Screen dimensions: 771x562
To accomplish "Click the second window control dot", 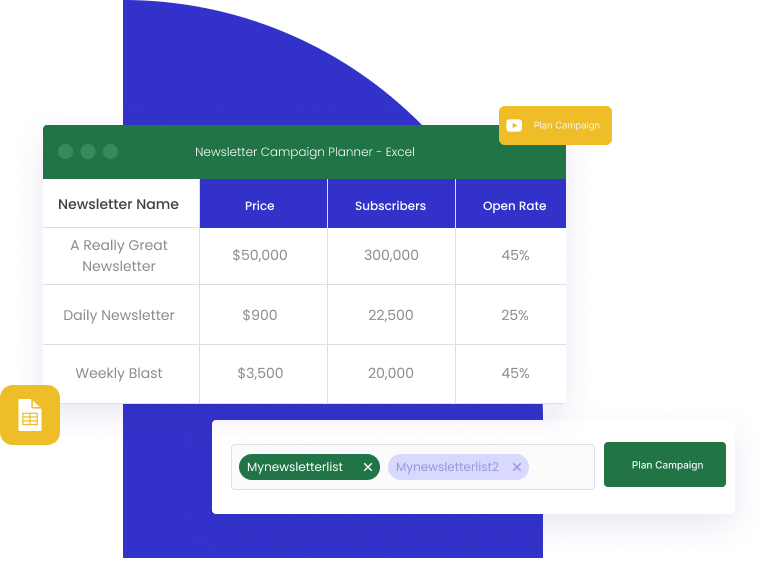I will tap(88, 152).
